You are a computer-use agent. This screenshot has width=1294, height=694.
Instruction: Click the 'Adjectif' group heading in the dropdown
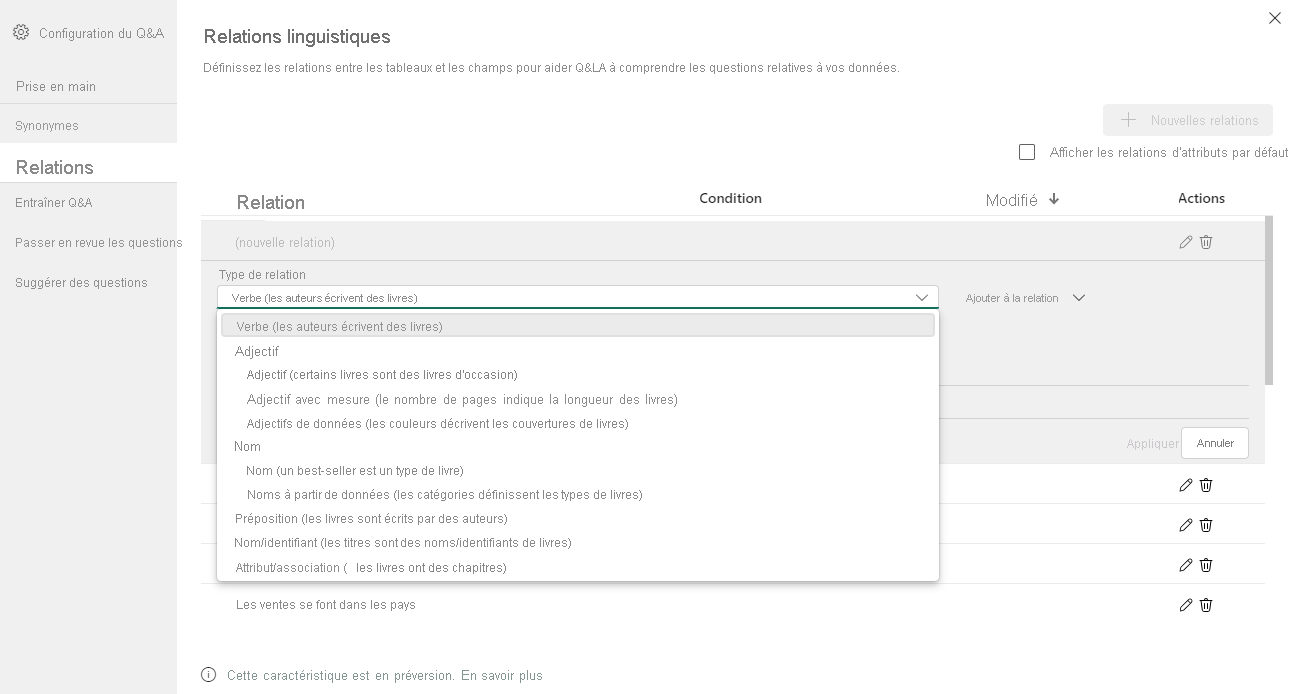pyautogui.click(x=257, y=352)
